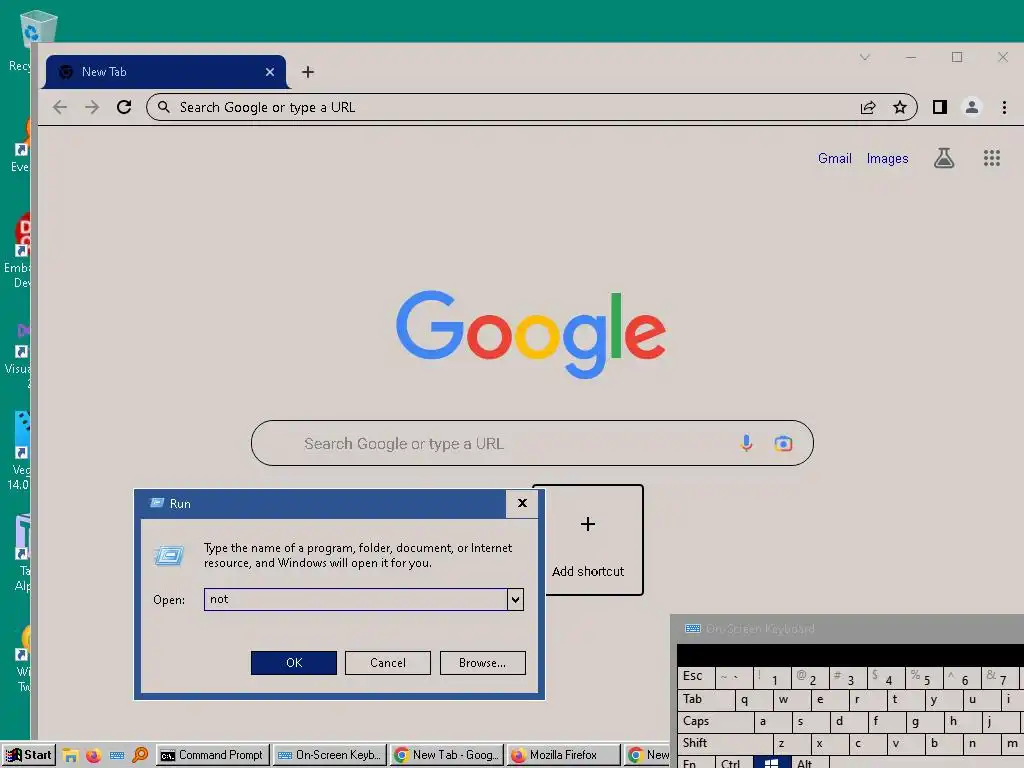Click the 5 key on the On-Screen Keyboard
Image resolution: width=1024 pixels, height=768 pixels.
[924, 677]
